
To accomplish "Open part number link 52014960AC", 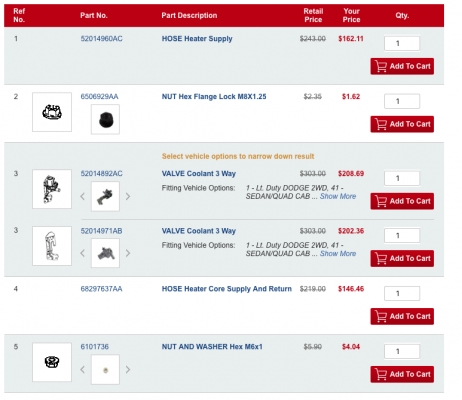I will pos(101,39).
